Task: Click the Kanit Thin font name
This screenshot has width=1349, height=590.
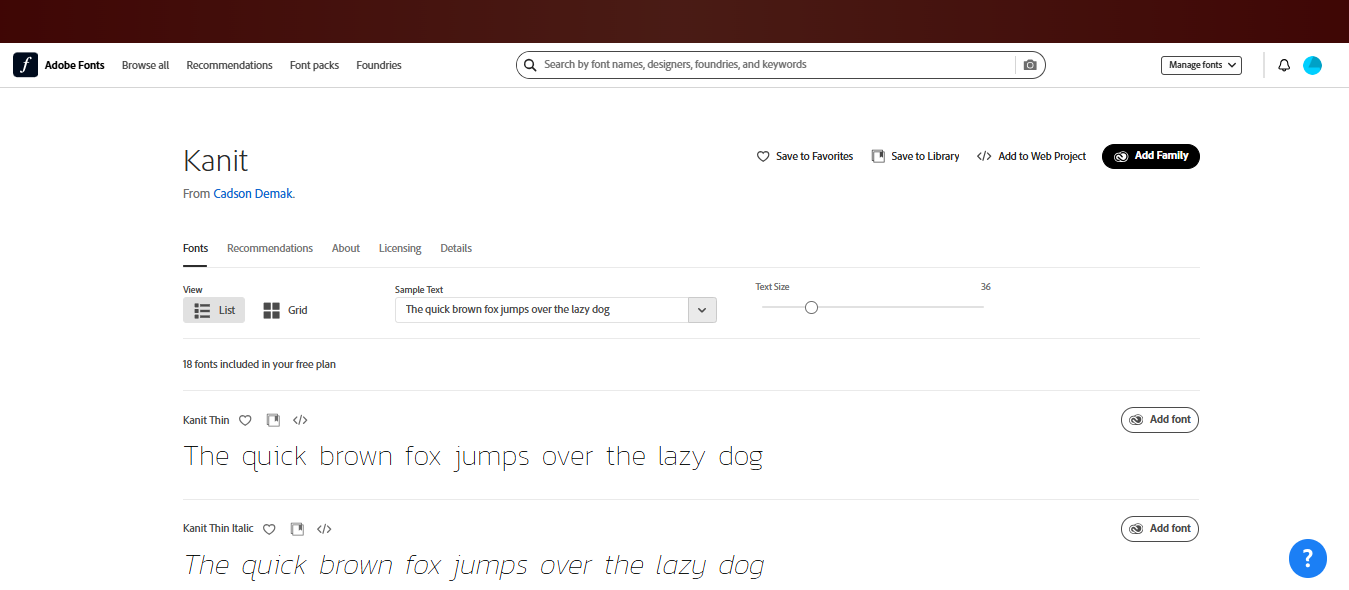Action: click(206, 420)
